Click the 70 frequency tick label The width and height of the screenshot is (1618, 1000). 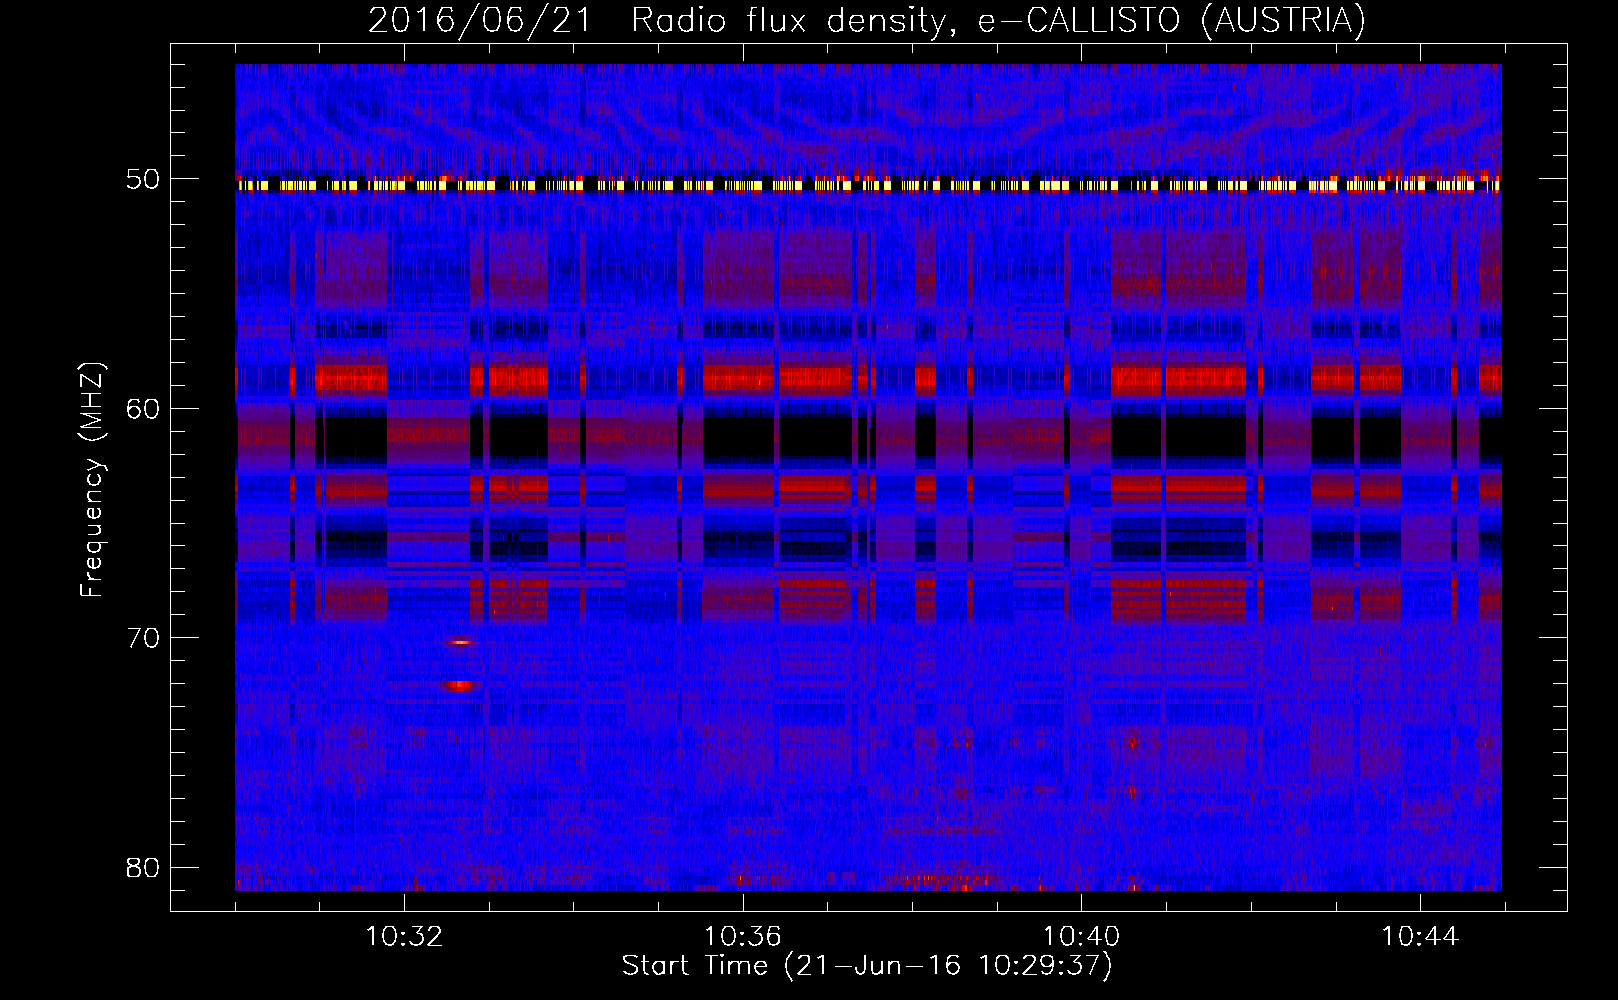pyautogui.click(x=143, y=638)
